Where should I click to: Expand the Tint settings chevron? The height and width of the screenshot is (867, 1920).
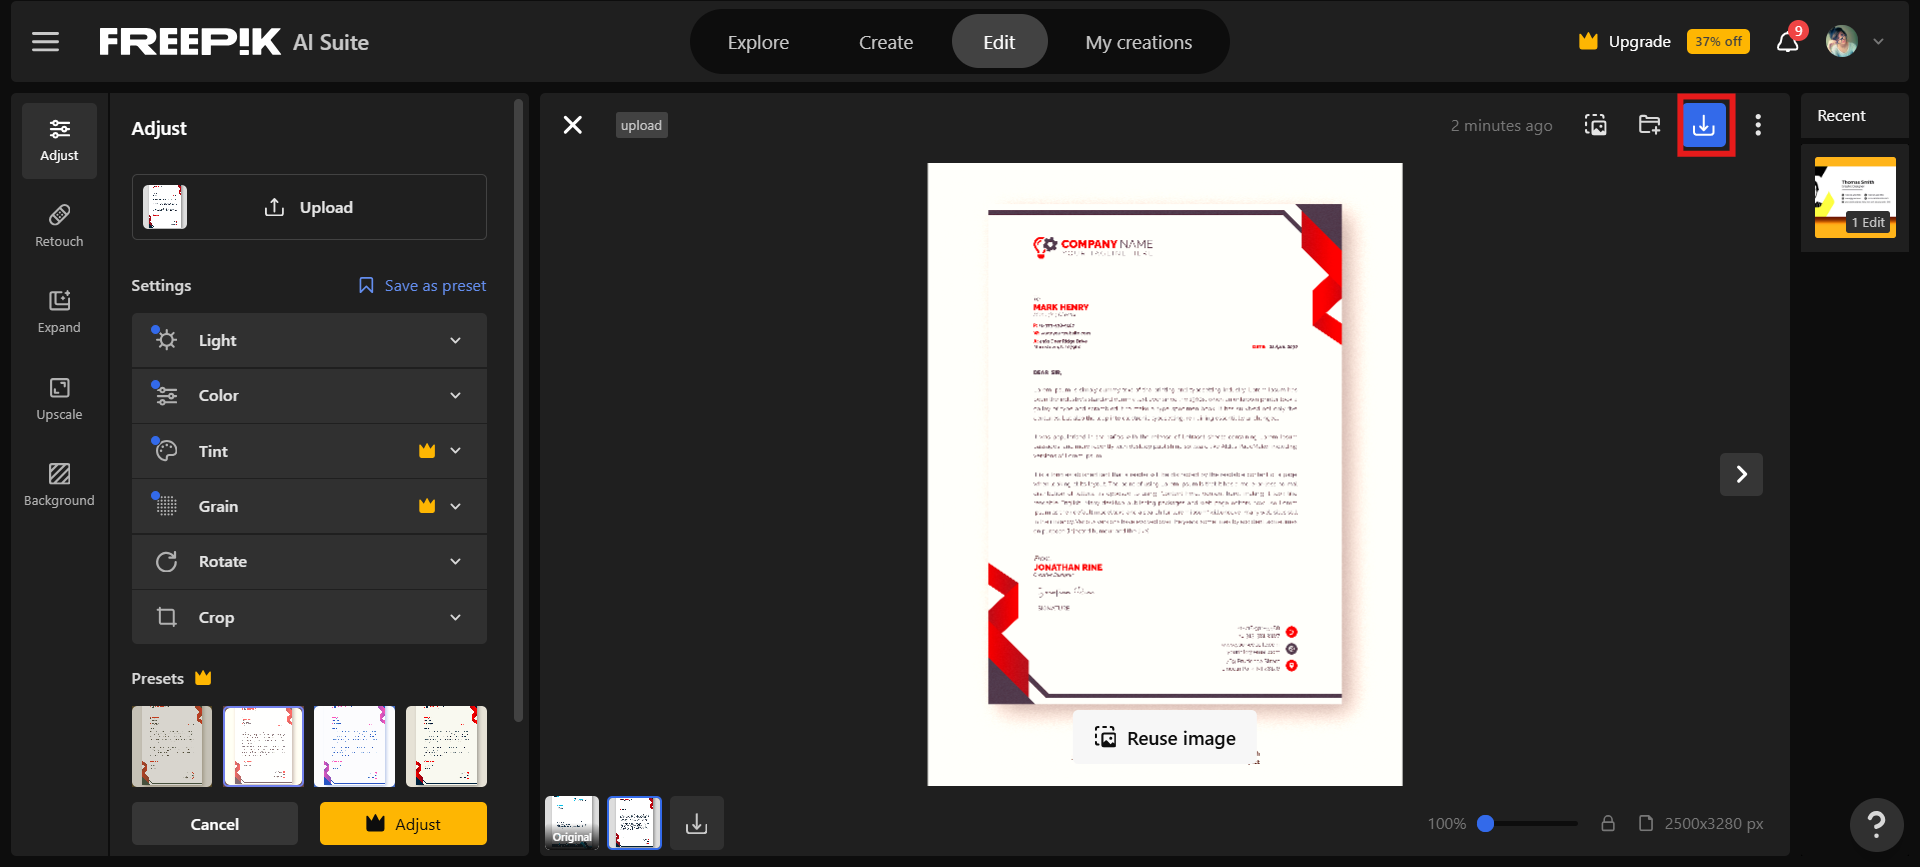[456, 451]
